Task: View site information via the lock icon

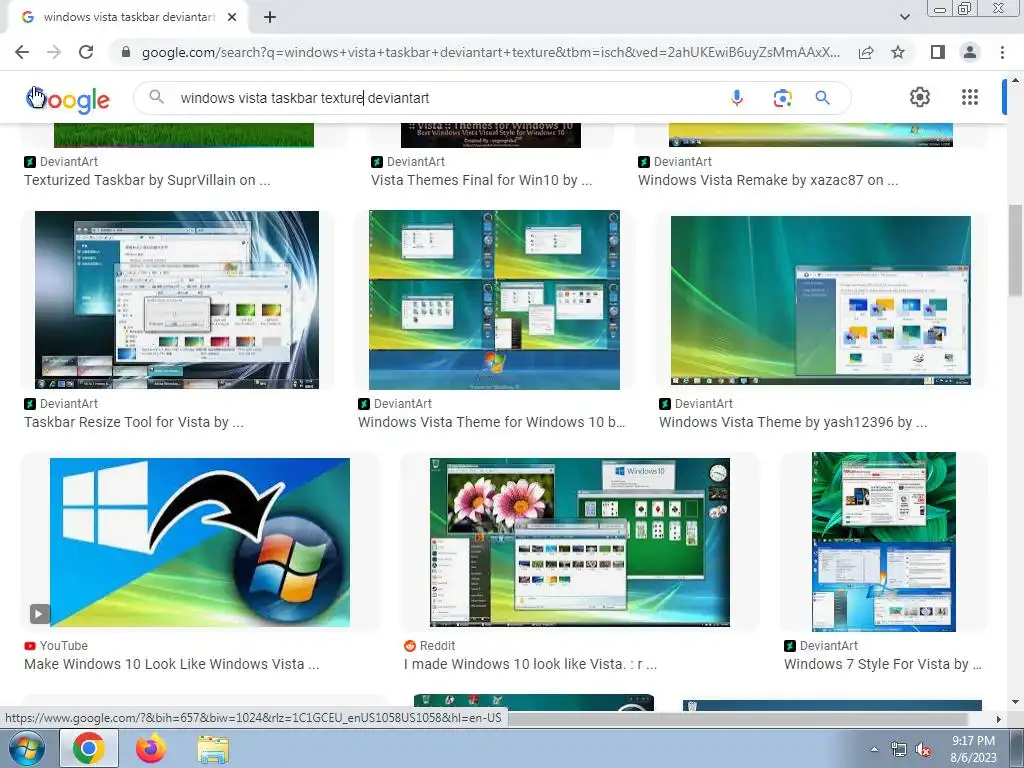Action: (126, 52)
